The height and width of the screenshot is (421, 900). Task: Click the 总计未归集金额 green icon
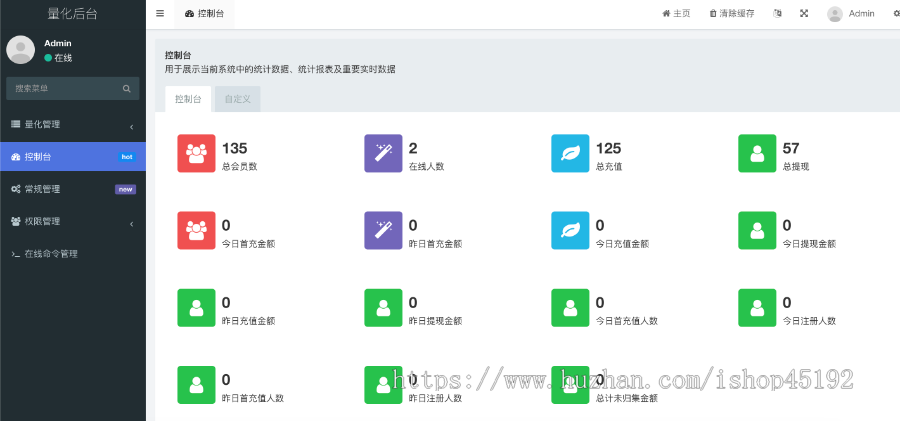(x=570, y=385)
